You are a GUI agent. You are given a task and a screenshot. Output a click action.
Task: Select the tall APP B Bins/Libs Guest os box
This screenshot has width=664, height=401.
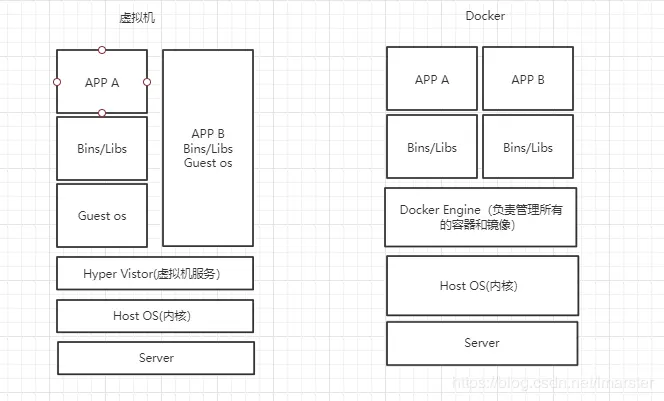coord(208,148)
